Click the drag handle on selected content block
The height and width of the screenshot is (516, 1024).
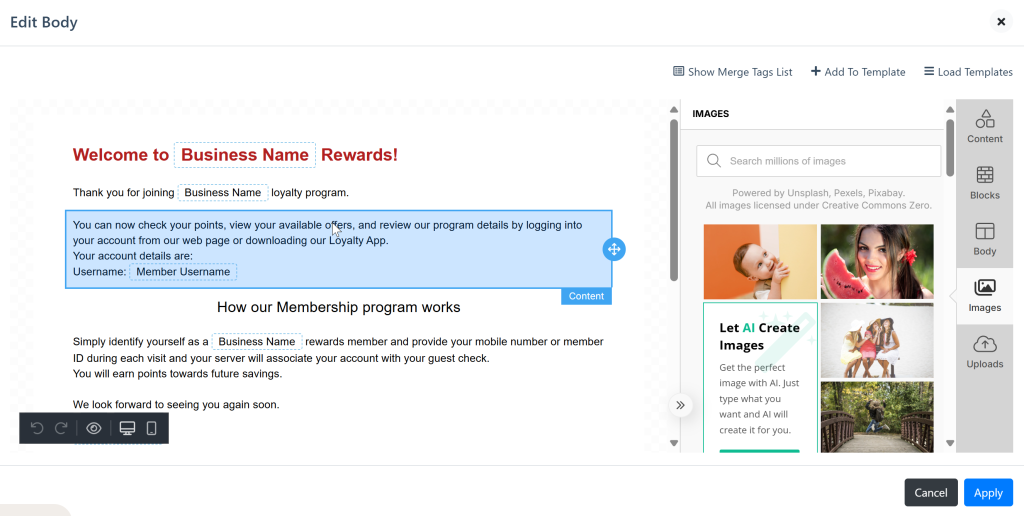pos(613,249)
